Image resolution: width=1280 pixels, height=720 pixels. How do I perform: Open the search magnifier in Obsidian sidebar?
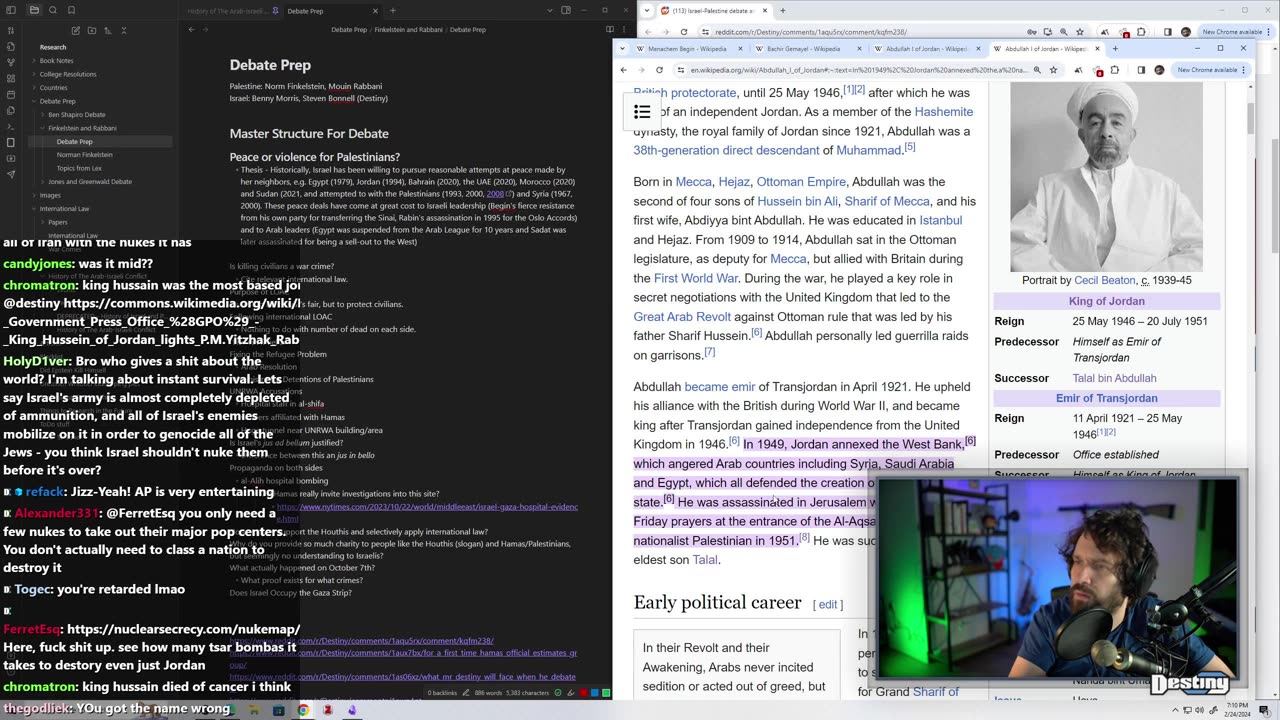[53, 11]
